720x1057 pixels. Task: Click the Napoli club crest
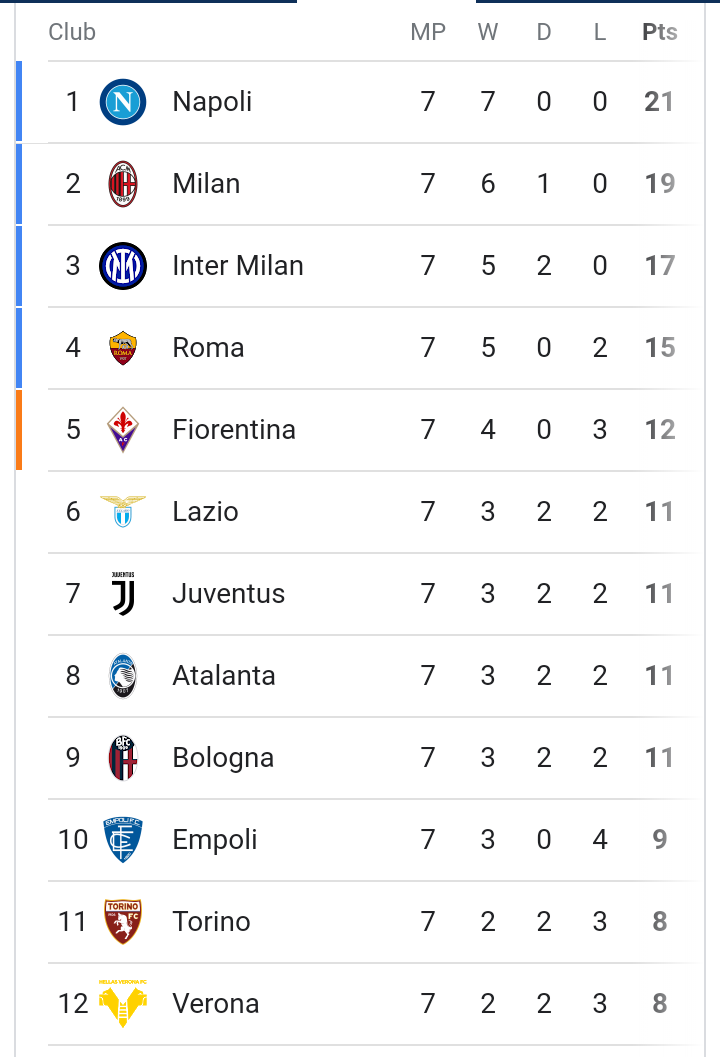123,102
